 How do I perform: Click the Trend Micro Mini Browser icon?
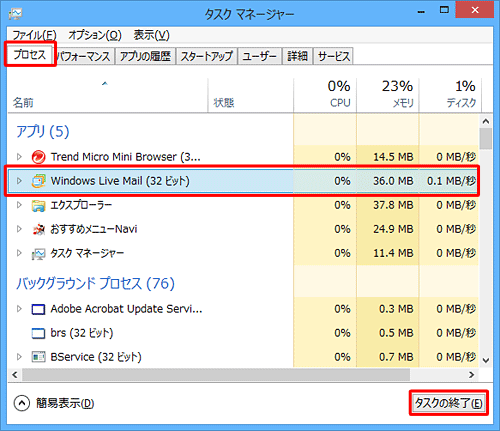coord(38,157)
